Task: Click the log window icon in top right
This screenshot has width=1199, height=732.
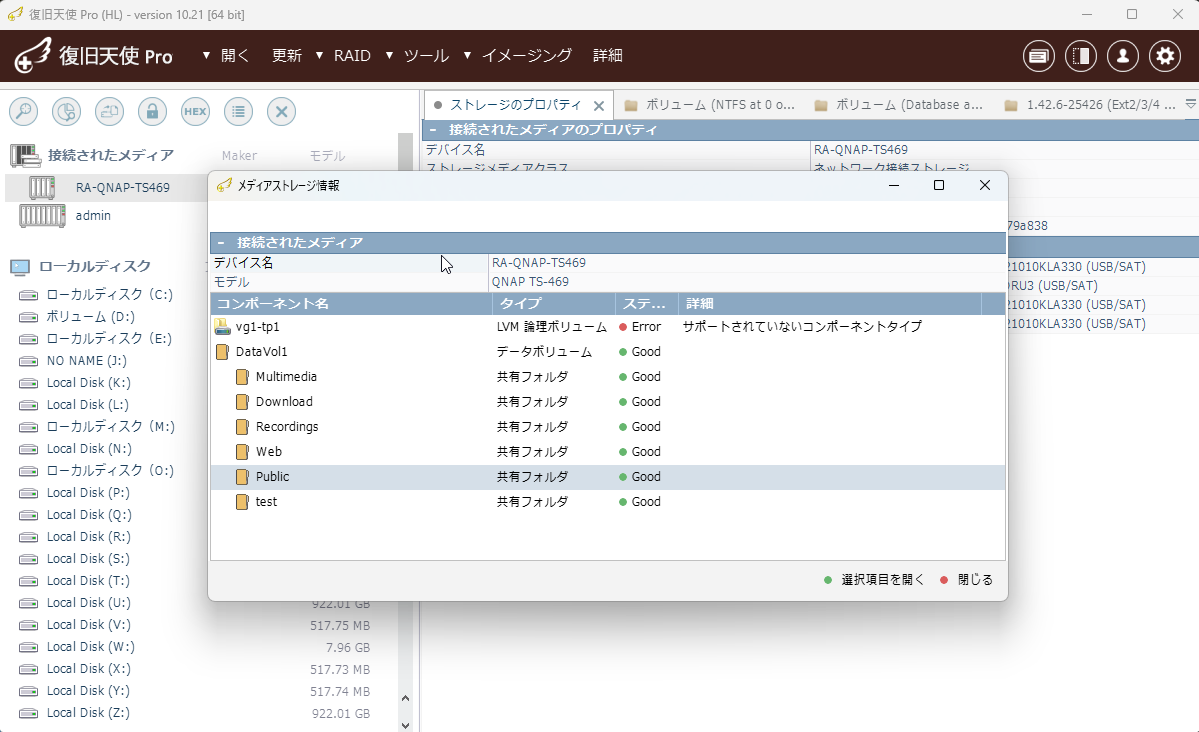Action: pos(1038,56)
